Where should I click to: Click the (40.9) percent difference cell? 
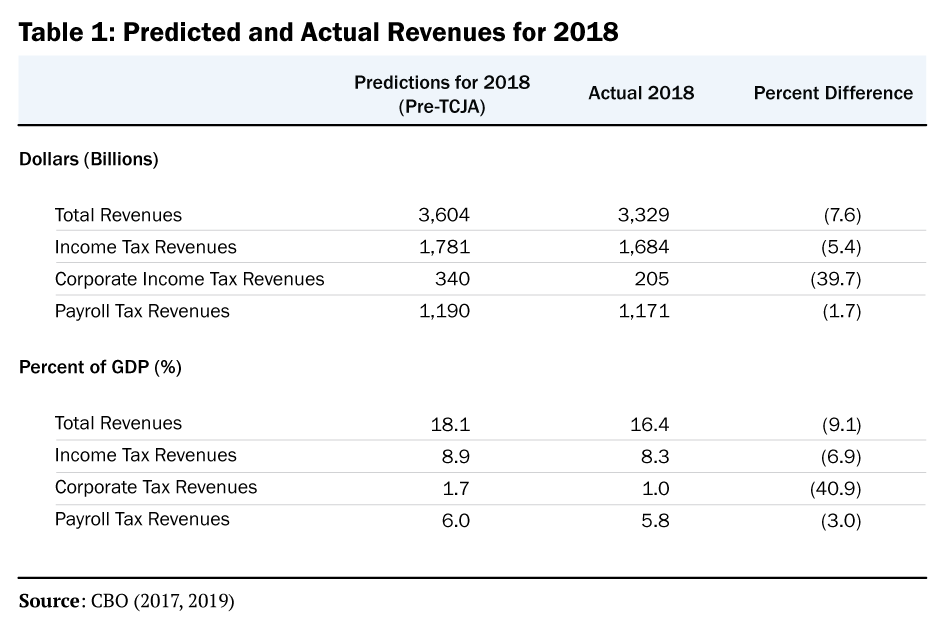[x=835, y=488]
